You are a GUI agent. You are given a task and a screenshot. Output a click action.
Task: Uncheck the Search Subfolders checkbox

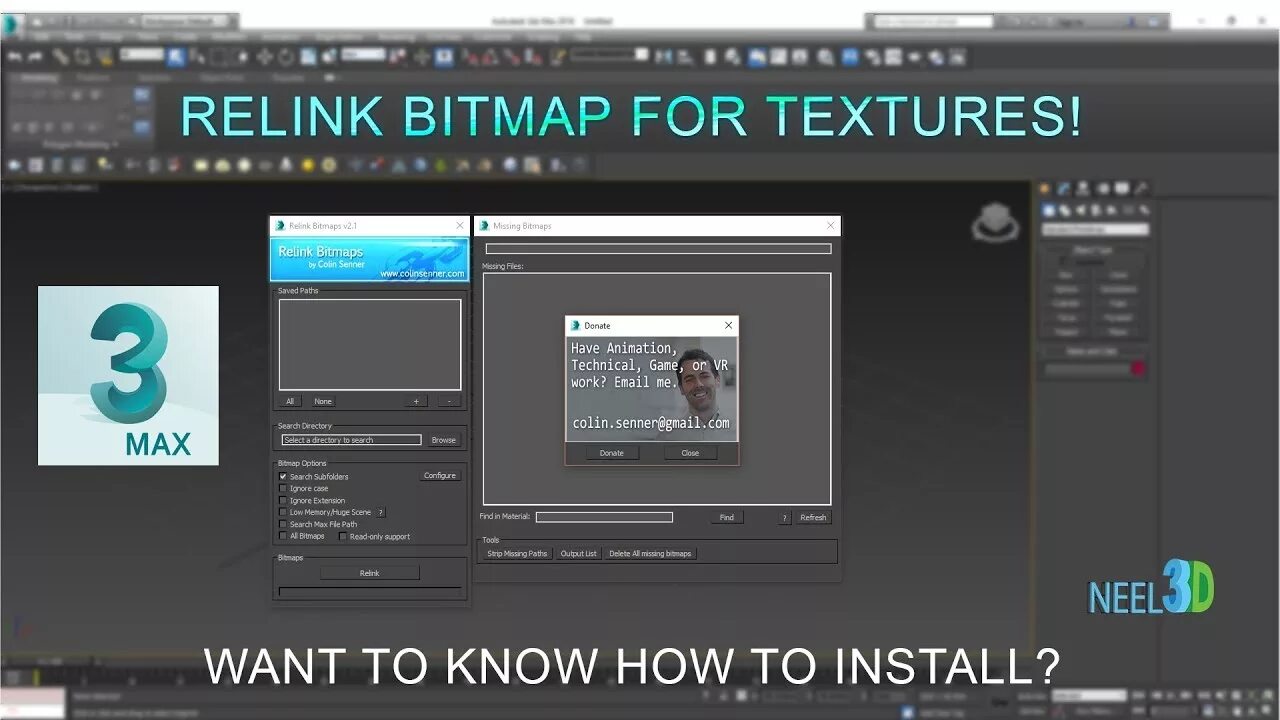pyautogui.click(x=283, y=477)
